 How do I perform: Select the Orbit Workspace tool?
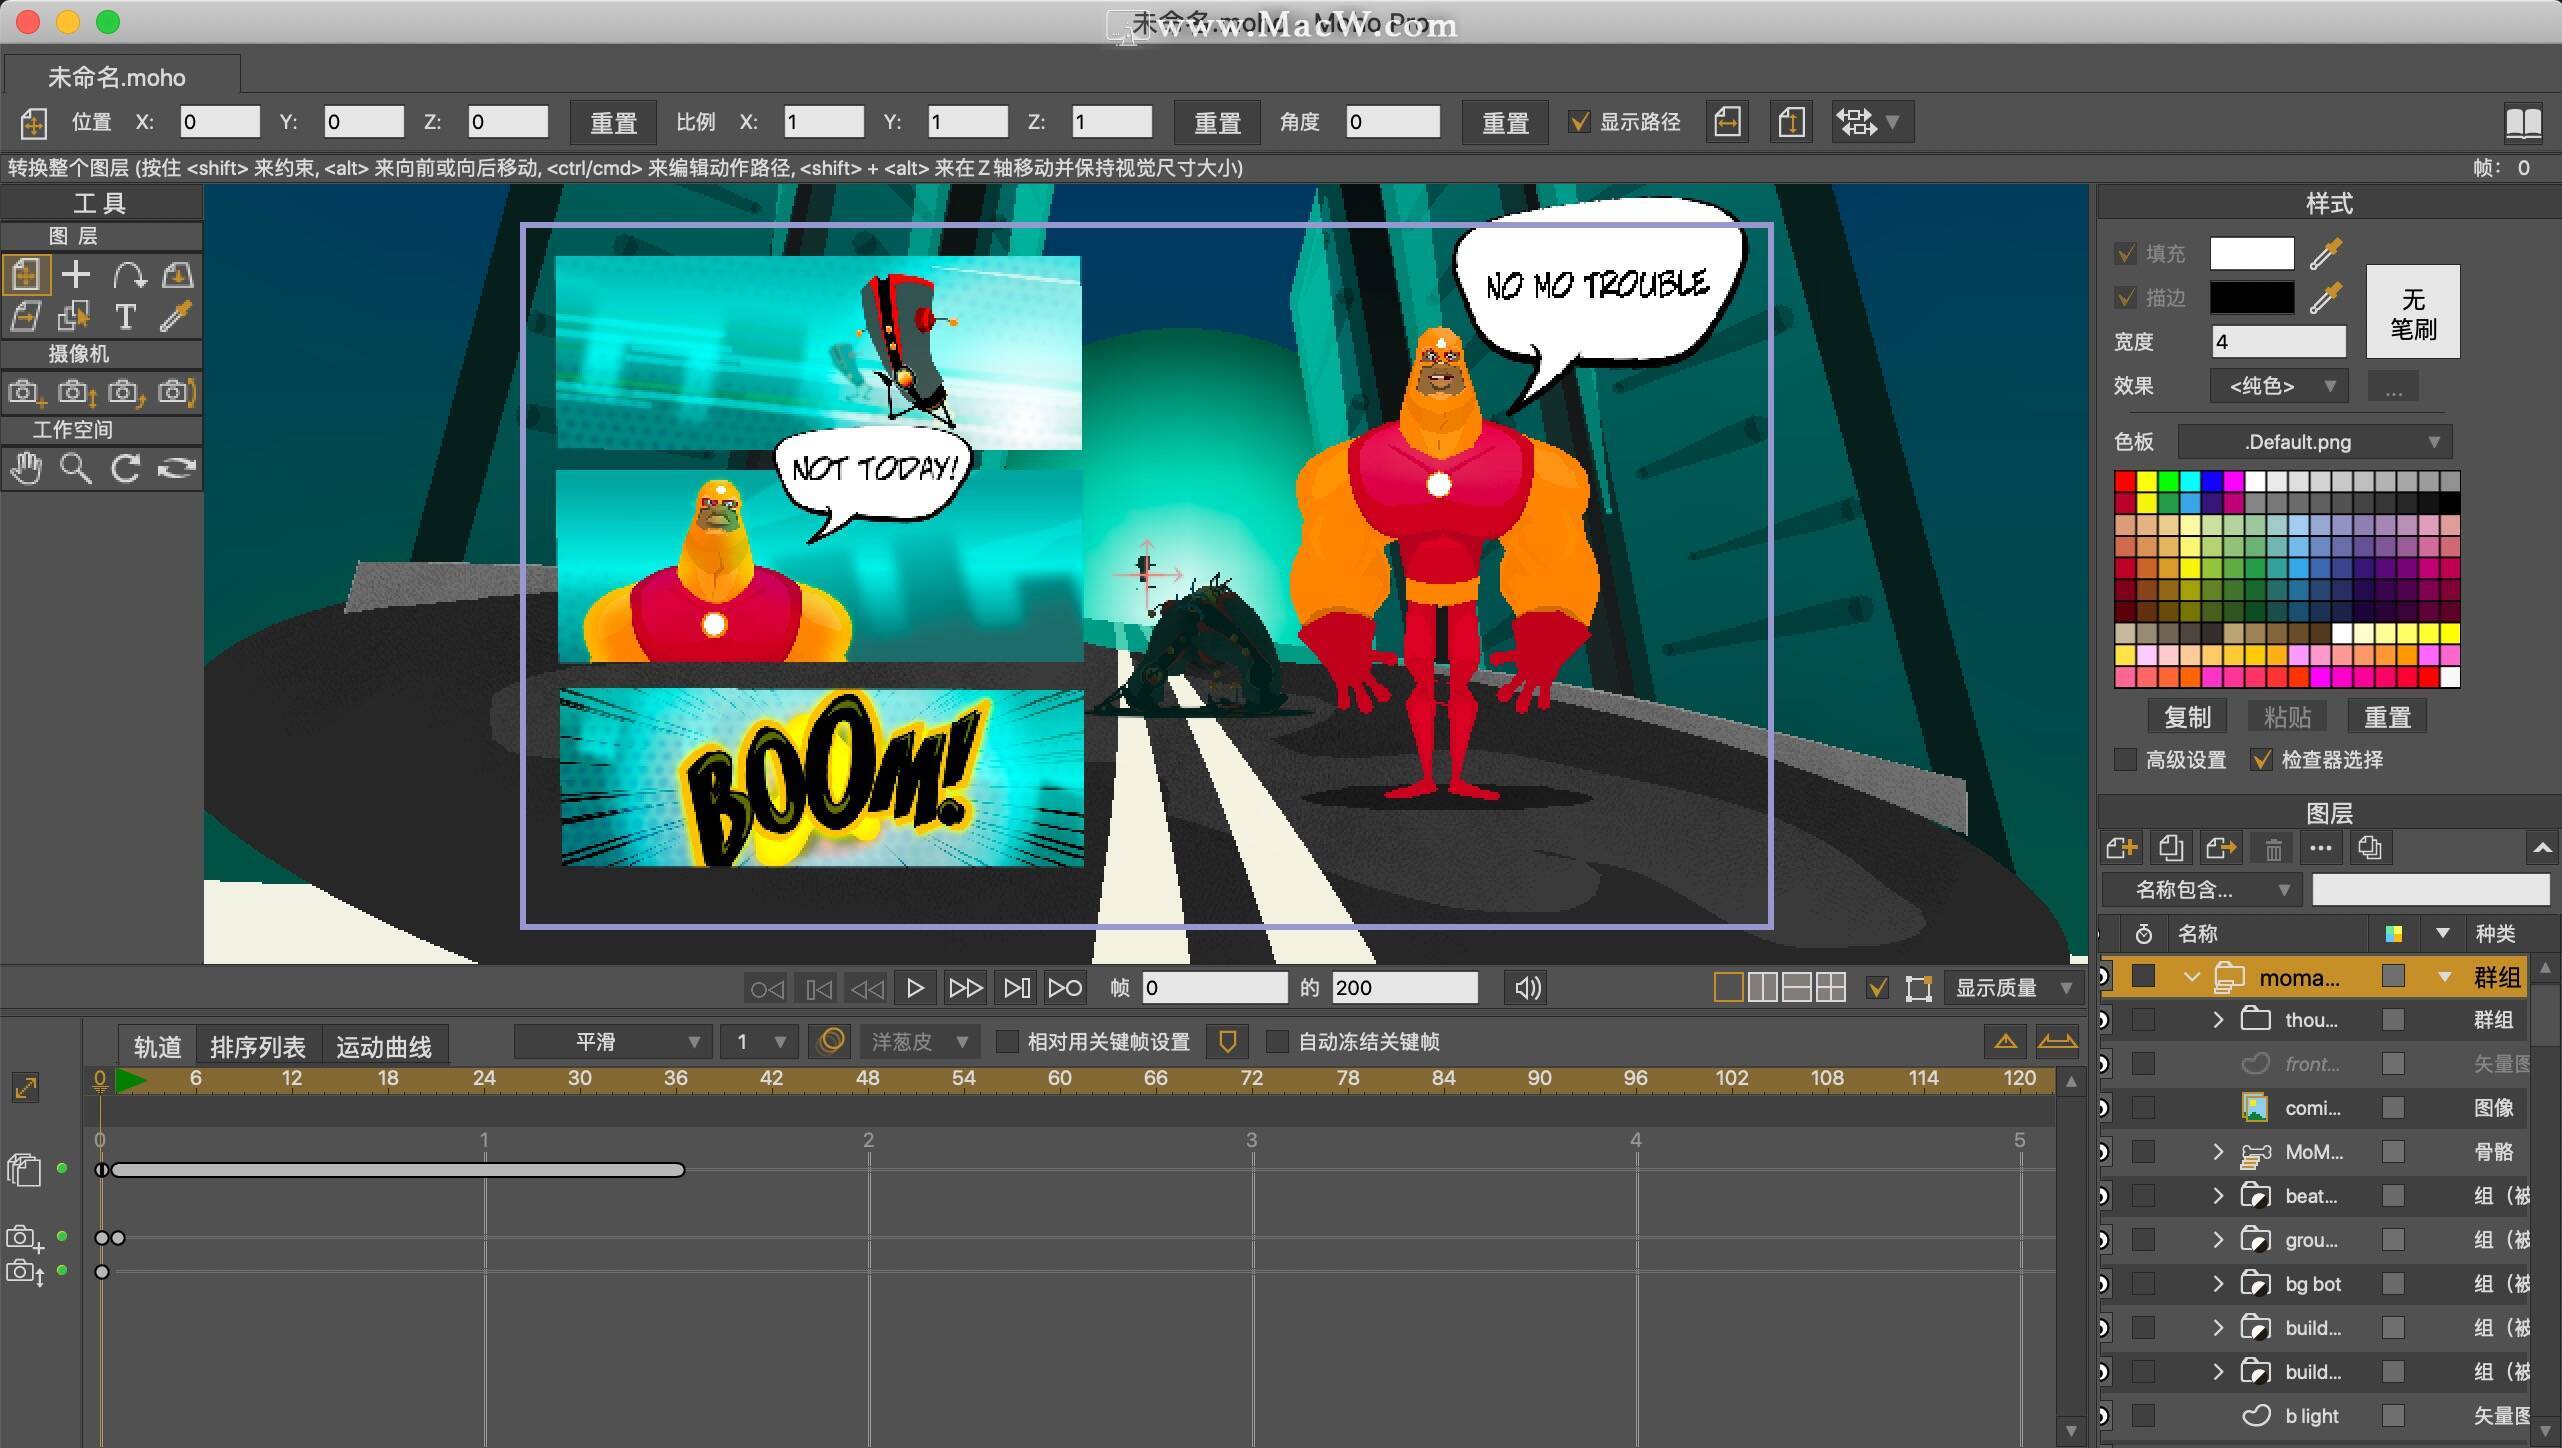[x=176, y=468]
